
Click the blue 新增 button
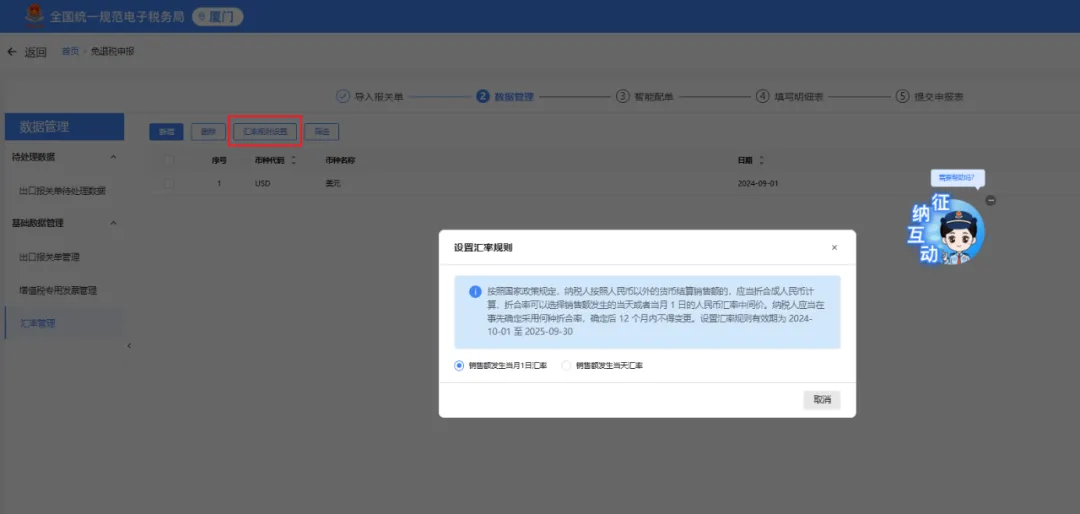tap(166, 132)
